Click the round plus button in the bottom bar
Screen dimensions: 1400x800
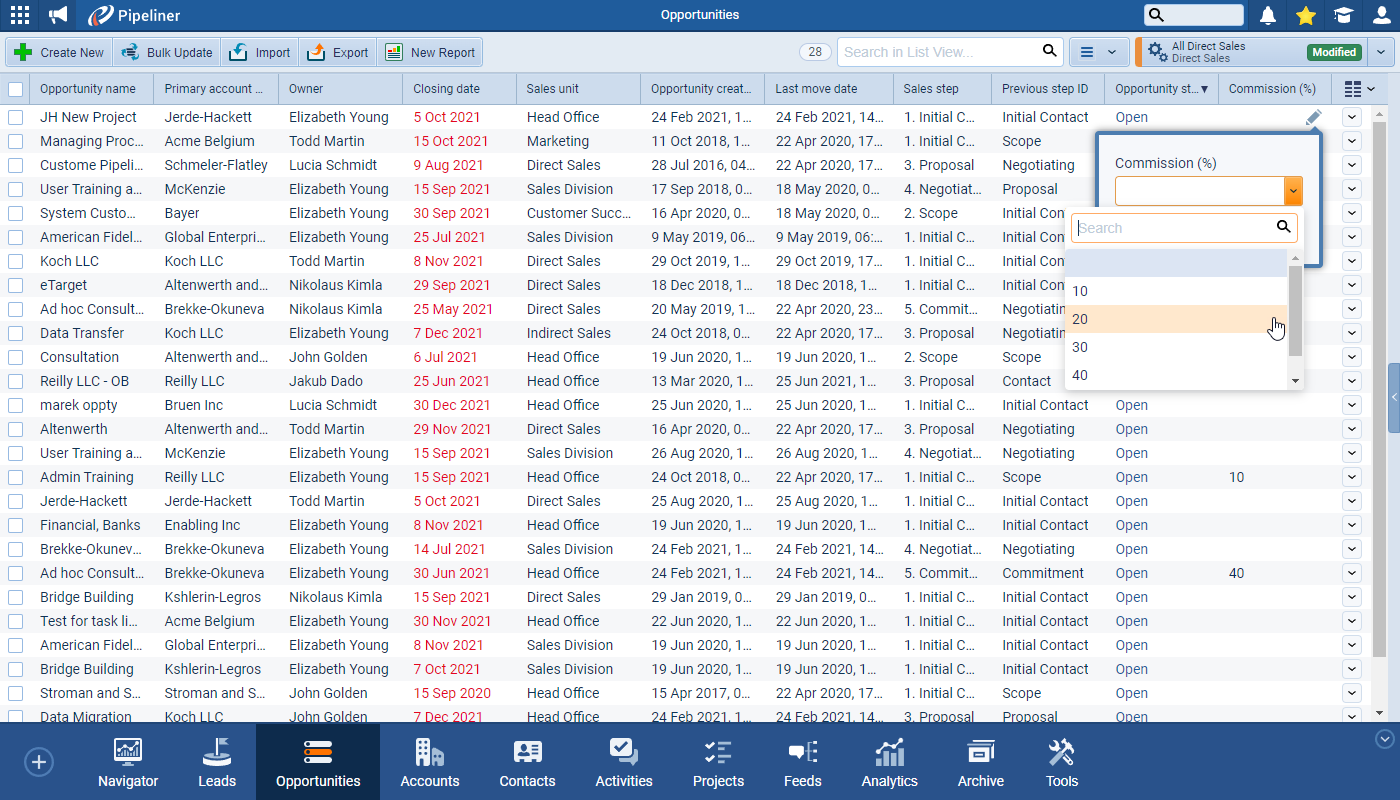[38, 762]
